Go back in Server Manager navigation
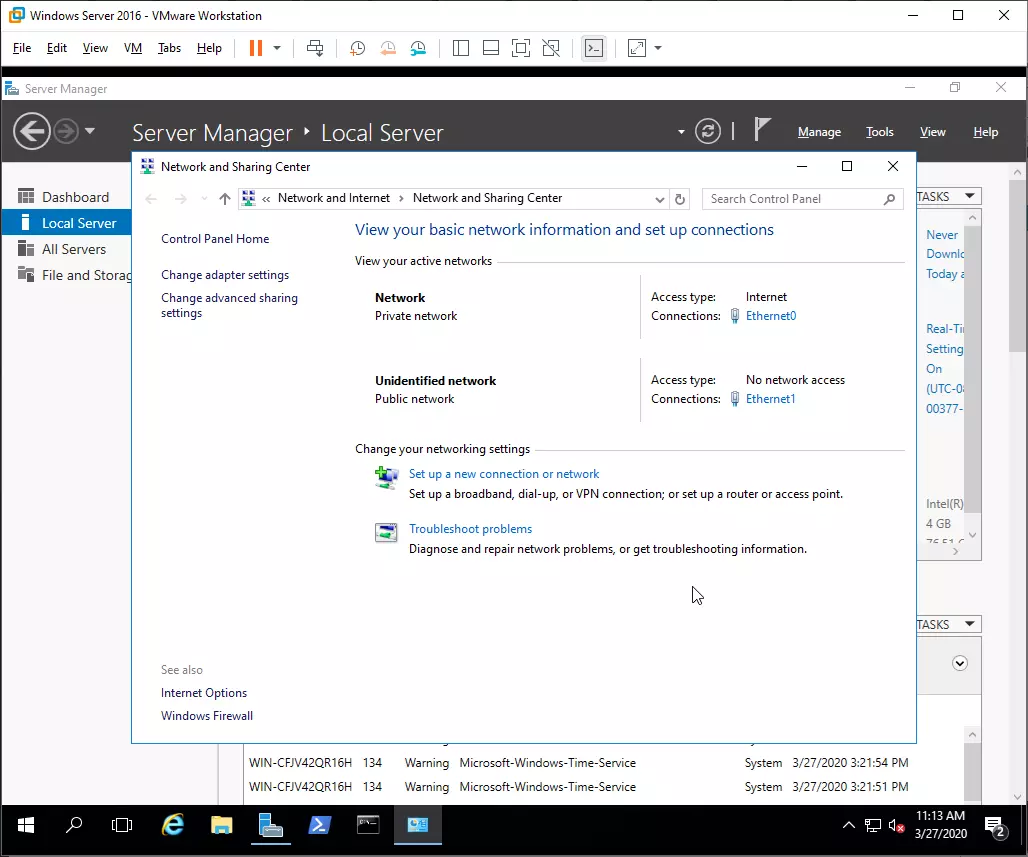Screen dimensions: 1028x857 [31, 131]
